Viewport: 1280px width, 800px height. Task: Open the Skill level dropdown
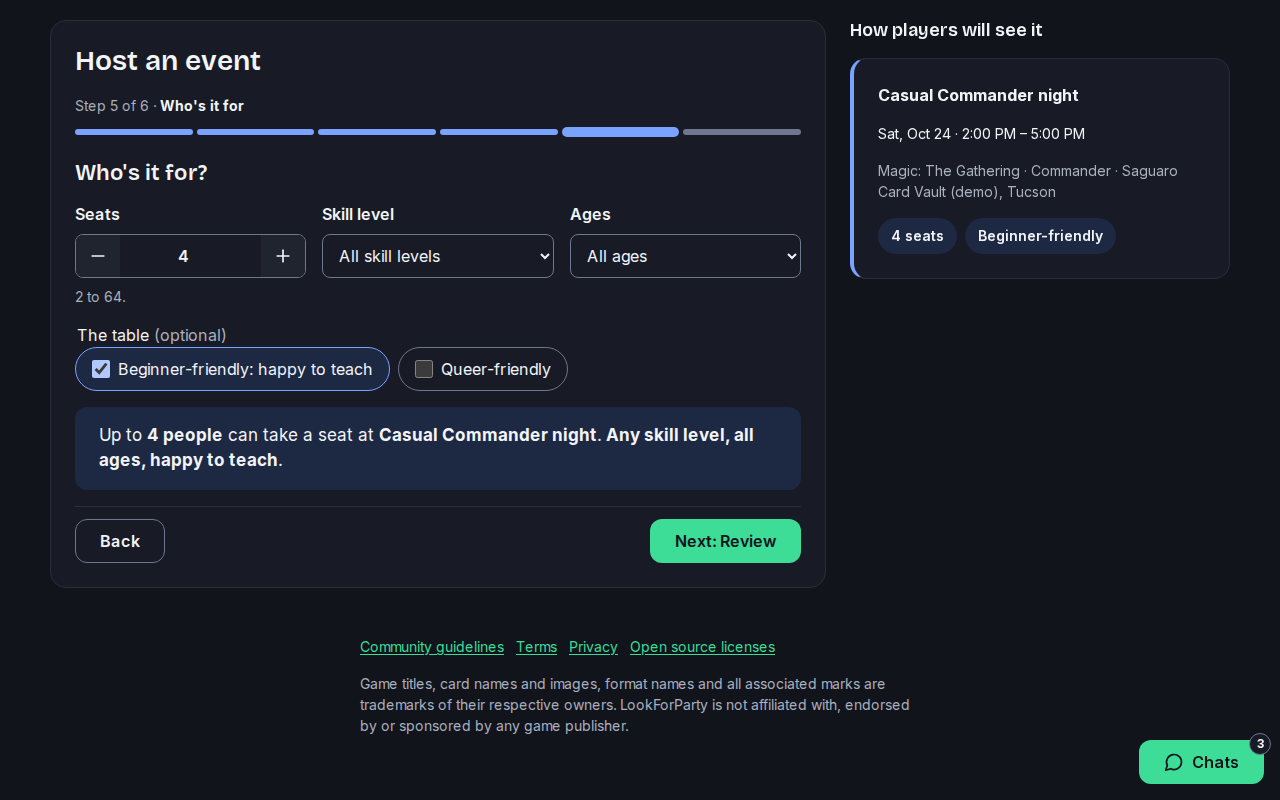(438, 256)
